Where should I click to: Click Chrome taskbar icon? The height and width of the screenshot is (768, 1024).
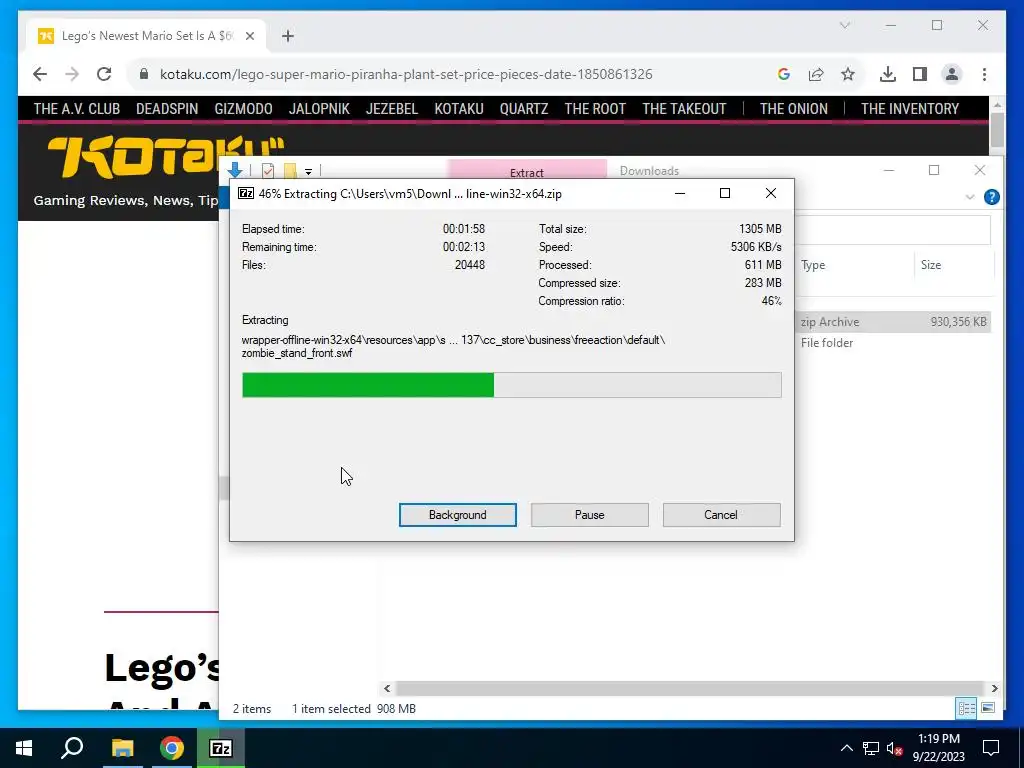[x=172, y=748]
